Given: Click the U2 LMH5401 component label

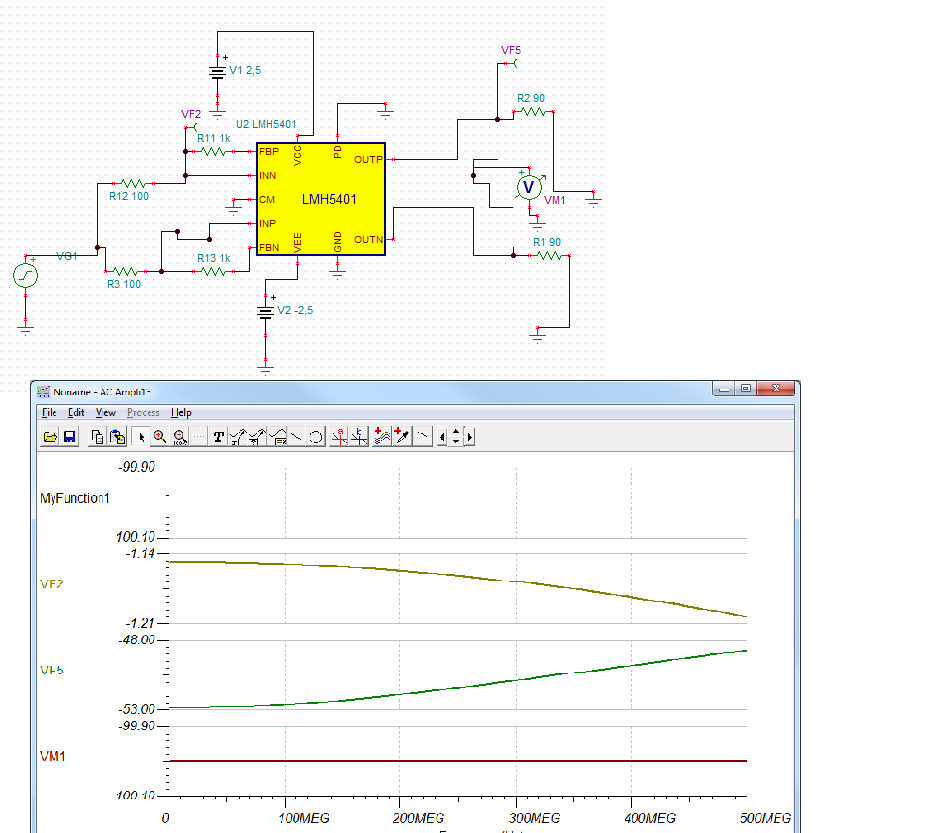Looking at the screenshot, I should click(266, 124).
